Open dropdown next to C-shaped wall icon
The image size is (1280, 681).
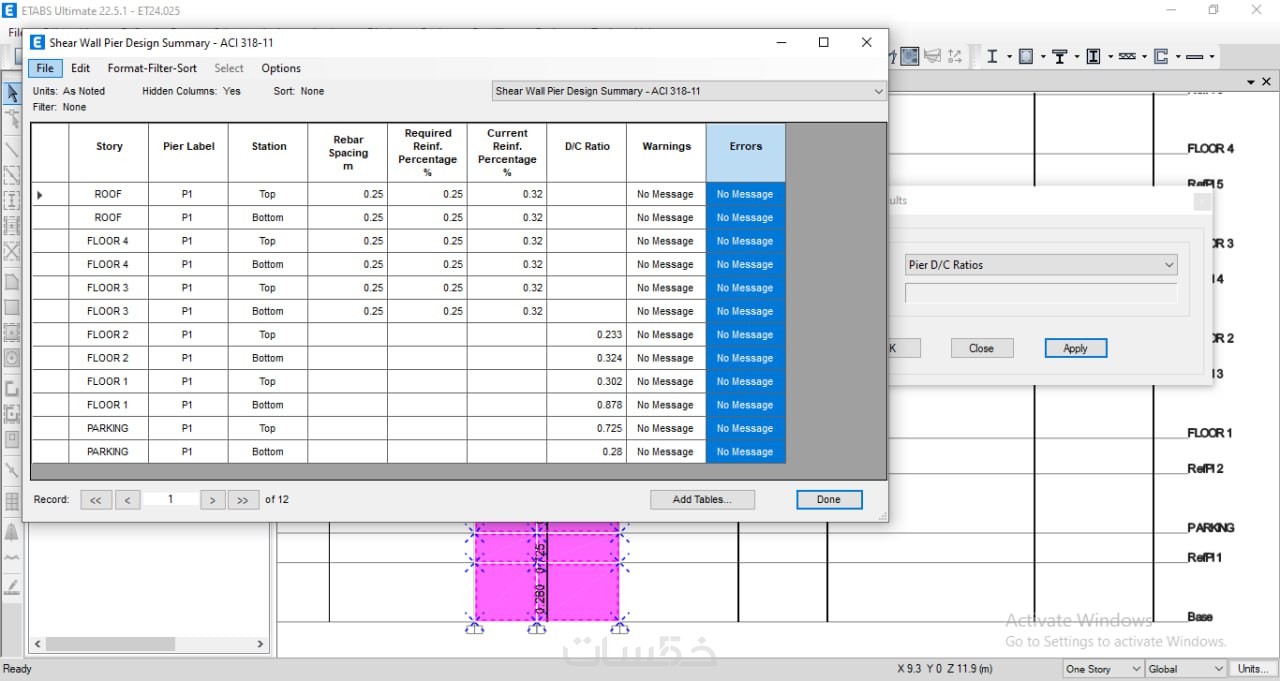pyautogui.click(x=1178, y=56)
